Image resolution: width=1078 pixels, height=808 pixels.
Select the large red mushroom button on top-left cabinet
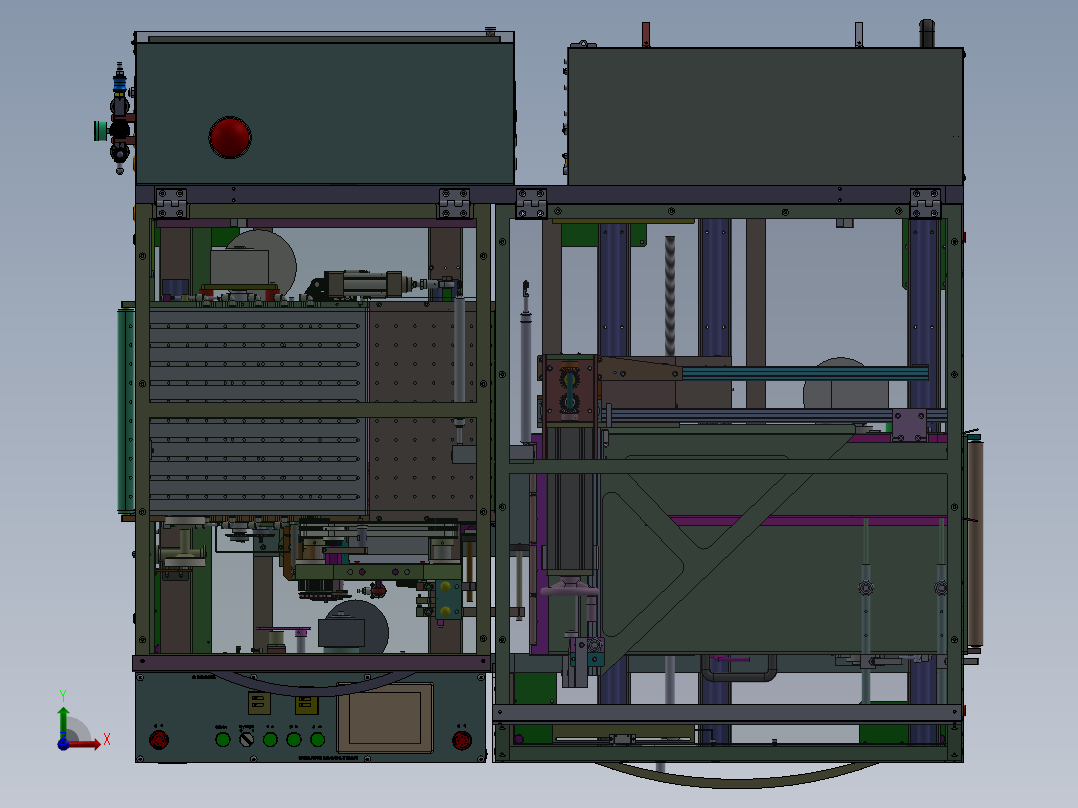[230, 138]
